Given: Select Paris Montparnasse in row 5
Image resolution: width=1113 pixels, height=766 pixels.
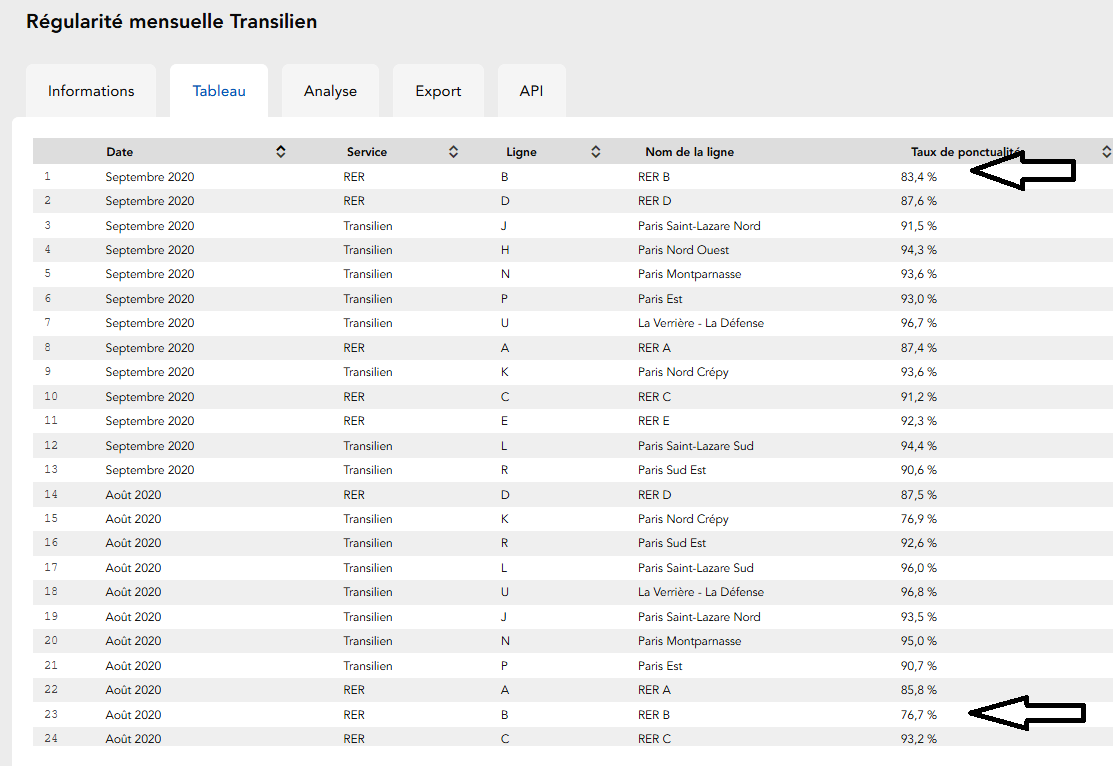Looking at the screenshot, I should click(x=689, y=274).
